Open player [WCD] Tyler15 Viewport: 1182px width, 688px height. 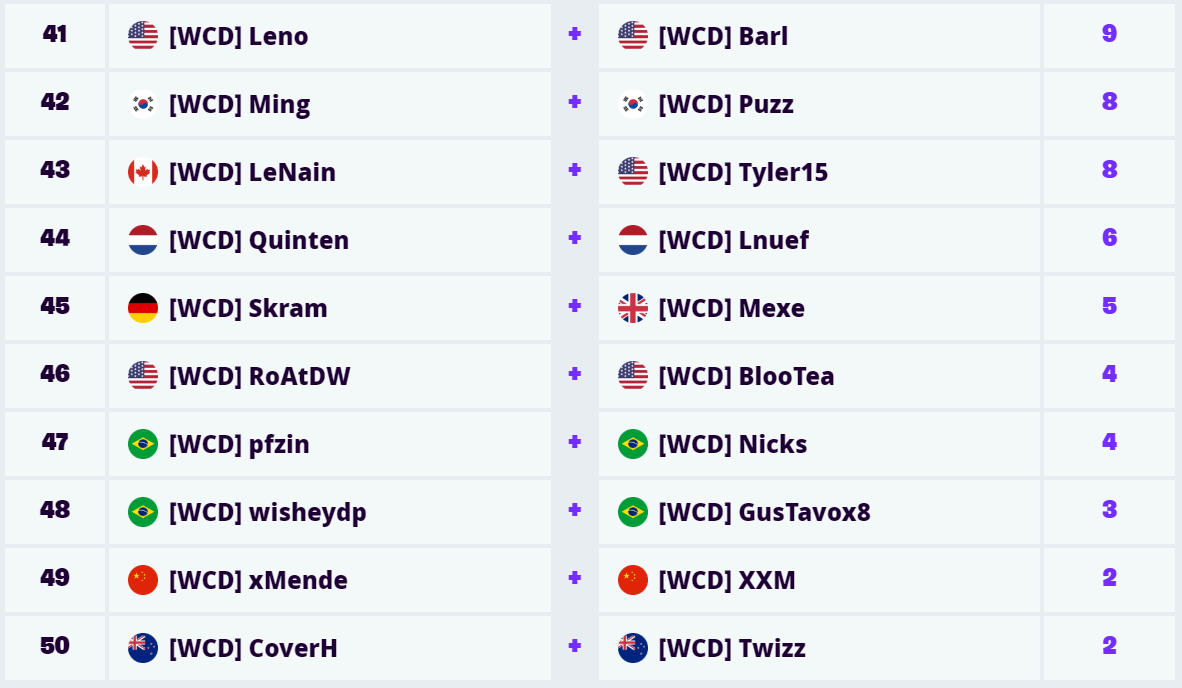[x=743, y=172]
